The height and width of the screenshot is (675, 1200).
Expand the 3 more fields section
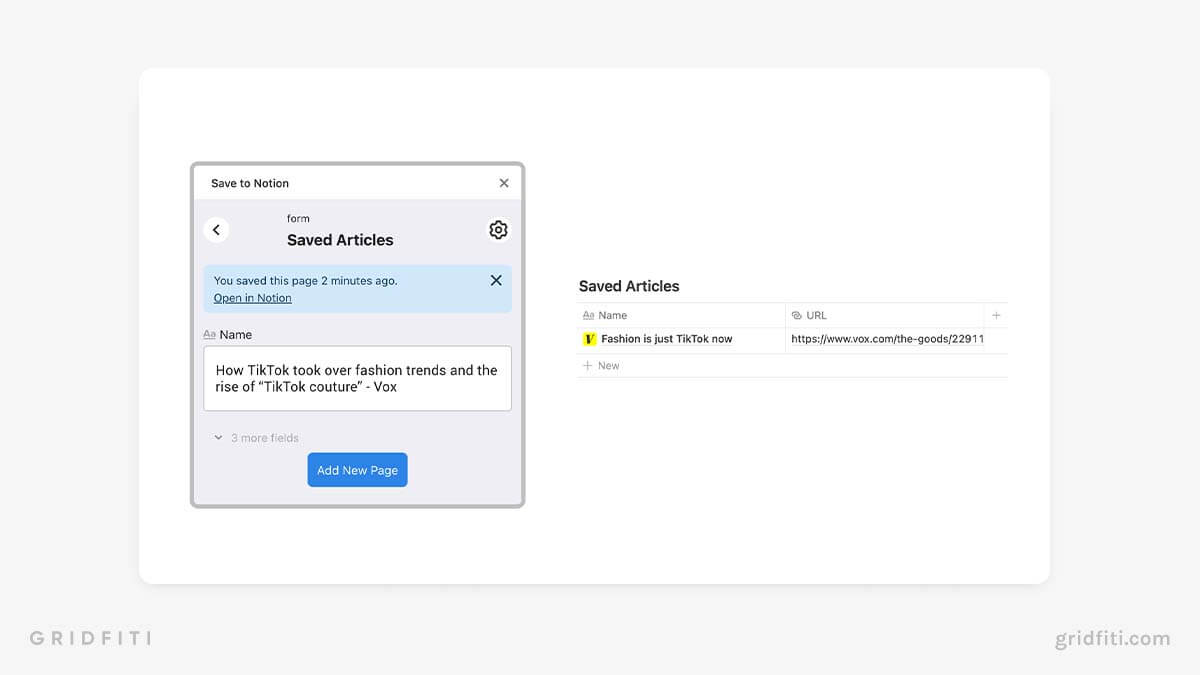pyautogui.click(x=257, y=438)
